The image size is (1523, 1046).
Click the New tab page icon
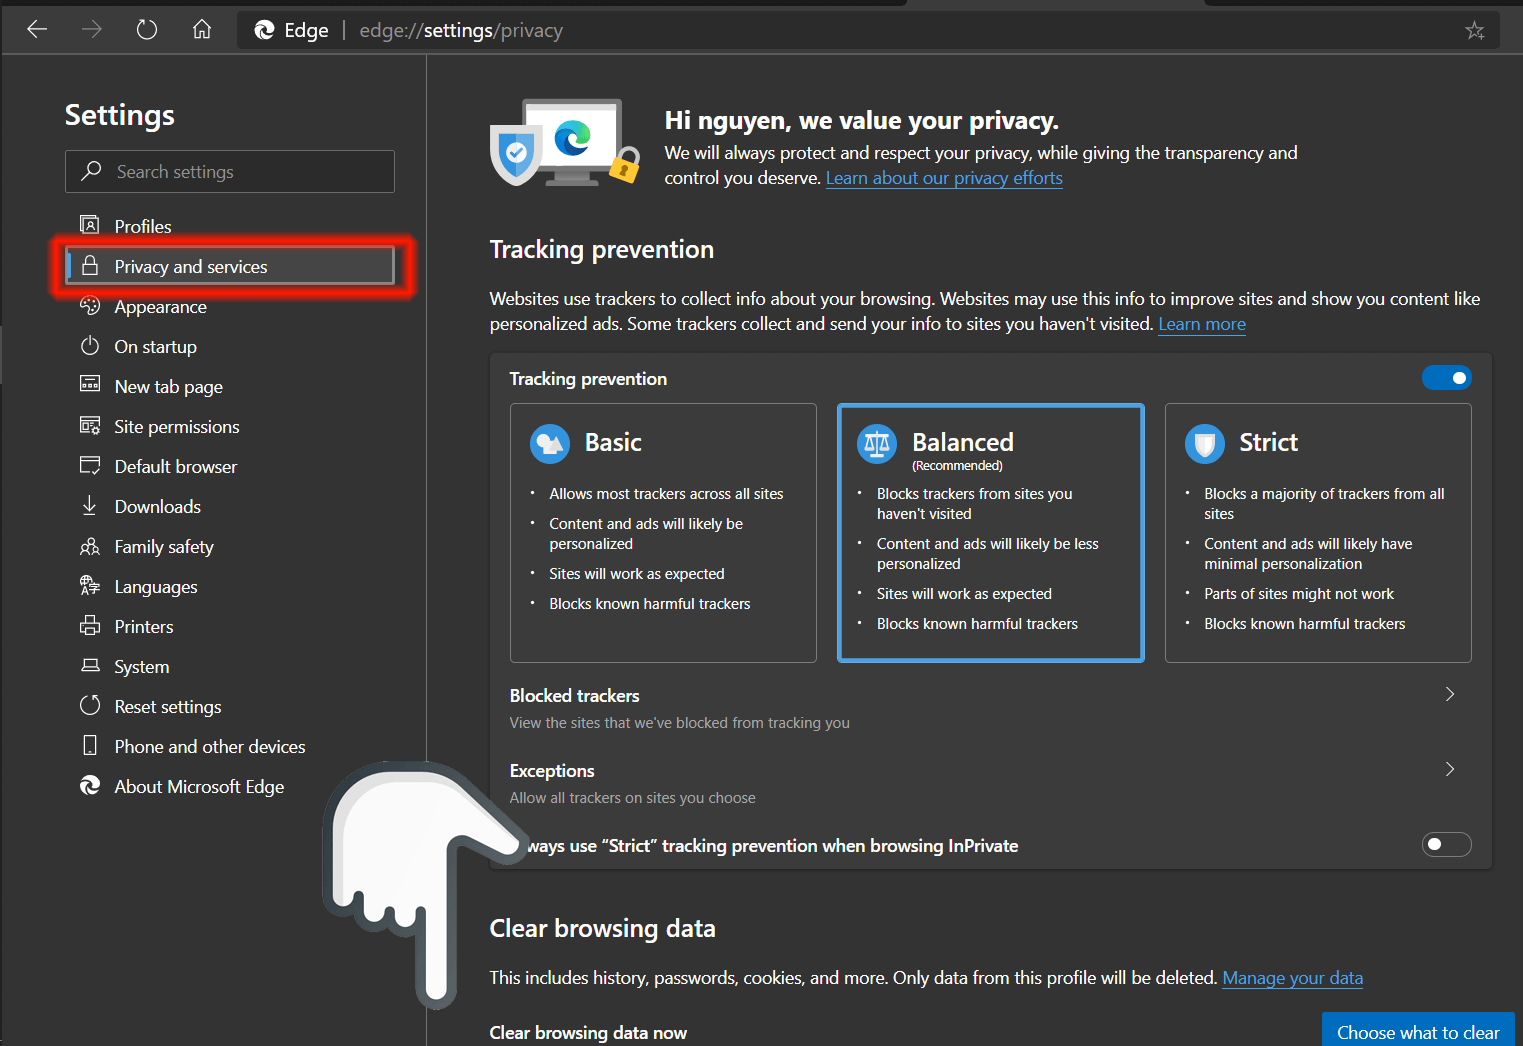(90, 385)
